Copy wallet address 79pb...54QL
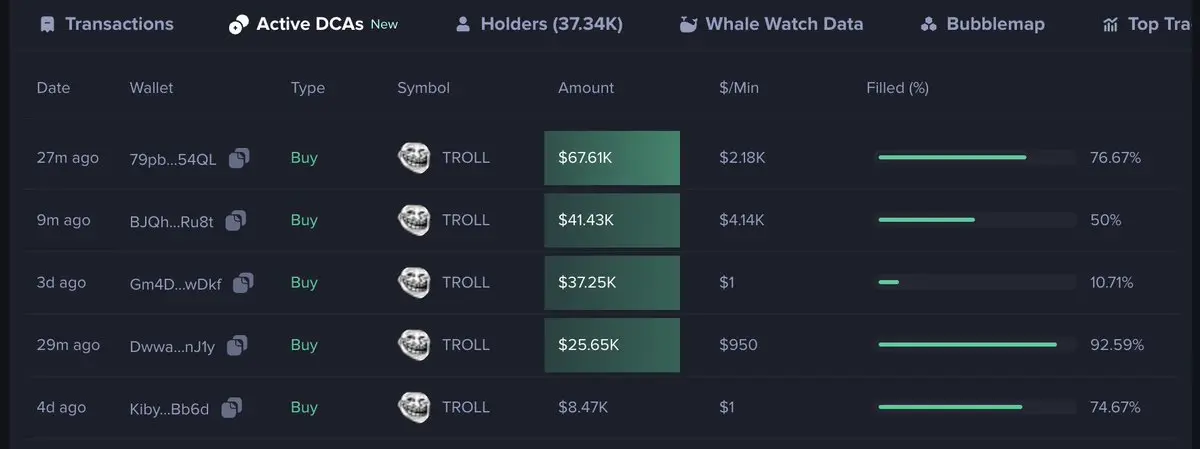Viewport: 1200px width, 449px height. coord(239,158)
